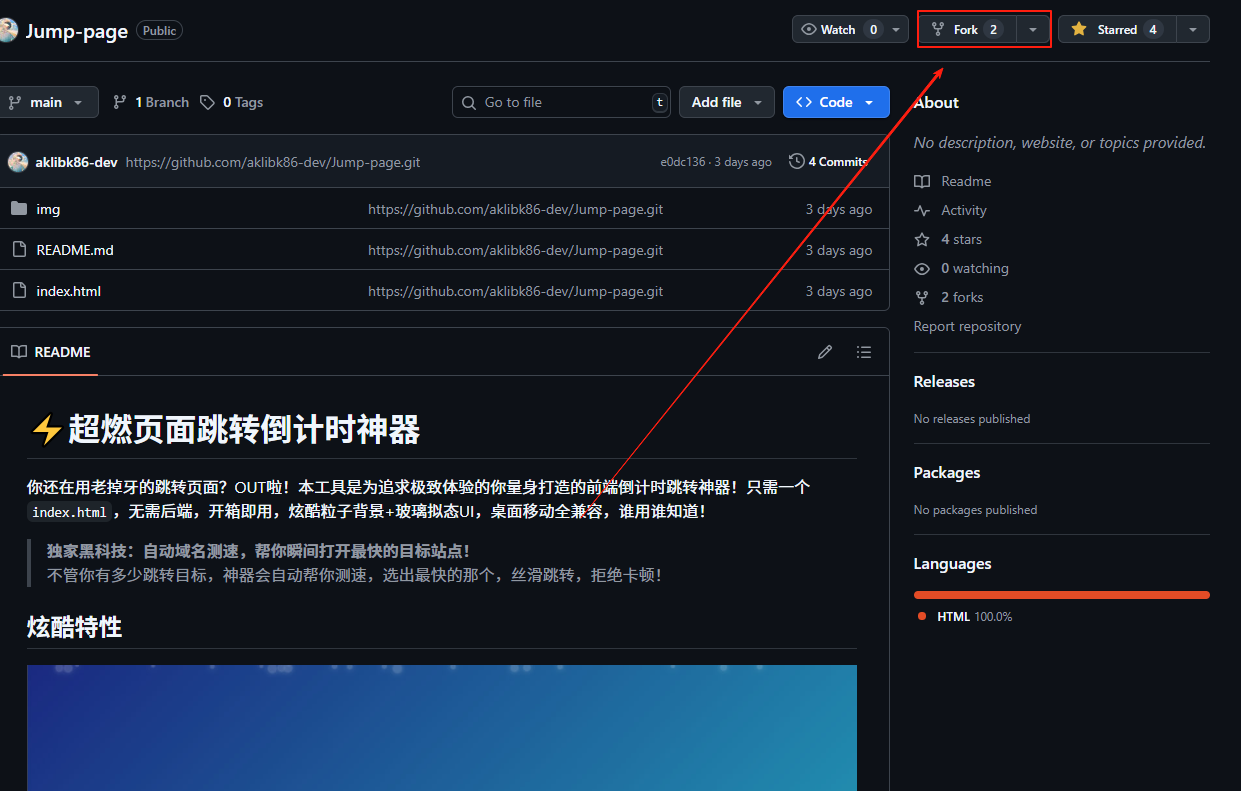Click the README preview gradient image

click(x=442, y=727)
